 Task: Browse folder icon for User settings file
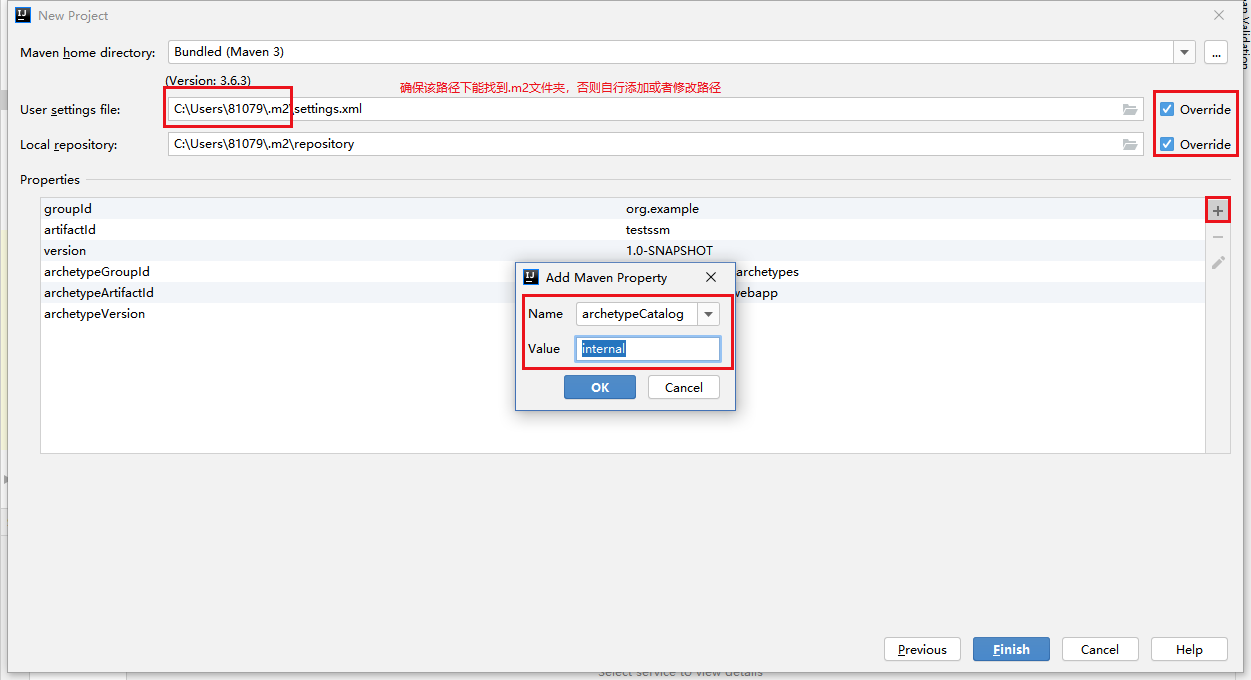(1130, 109)
